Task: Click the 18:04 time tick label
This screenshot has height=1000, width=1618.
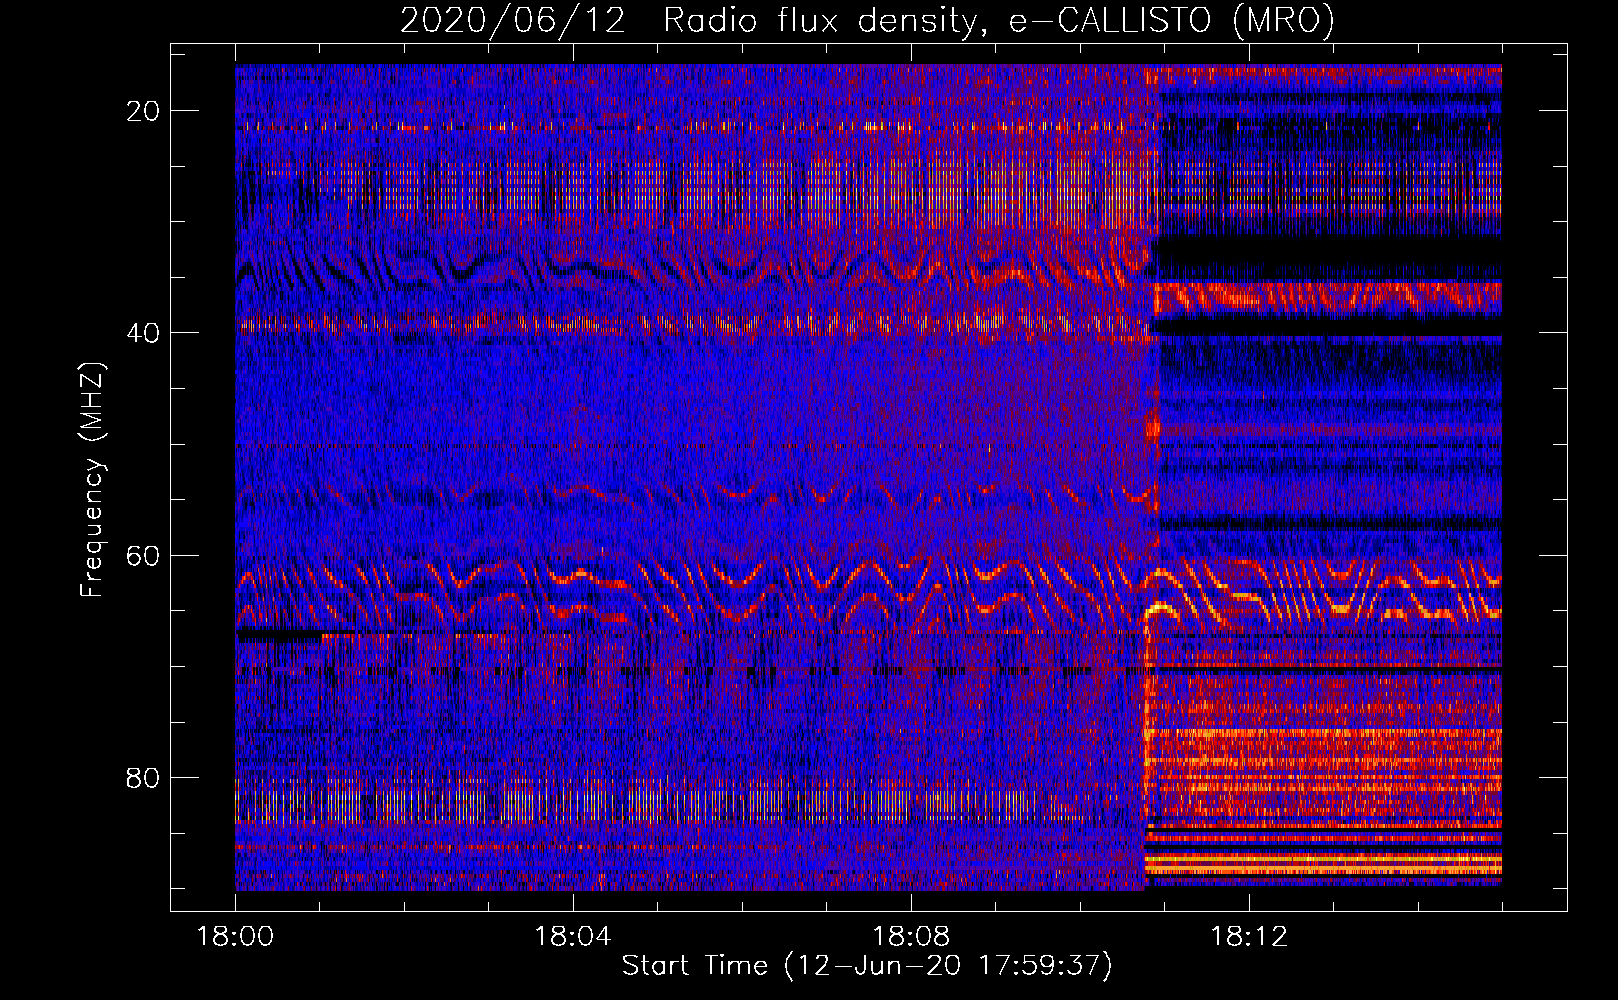Action: point(573,937)
